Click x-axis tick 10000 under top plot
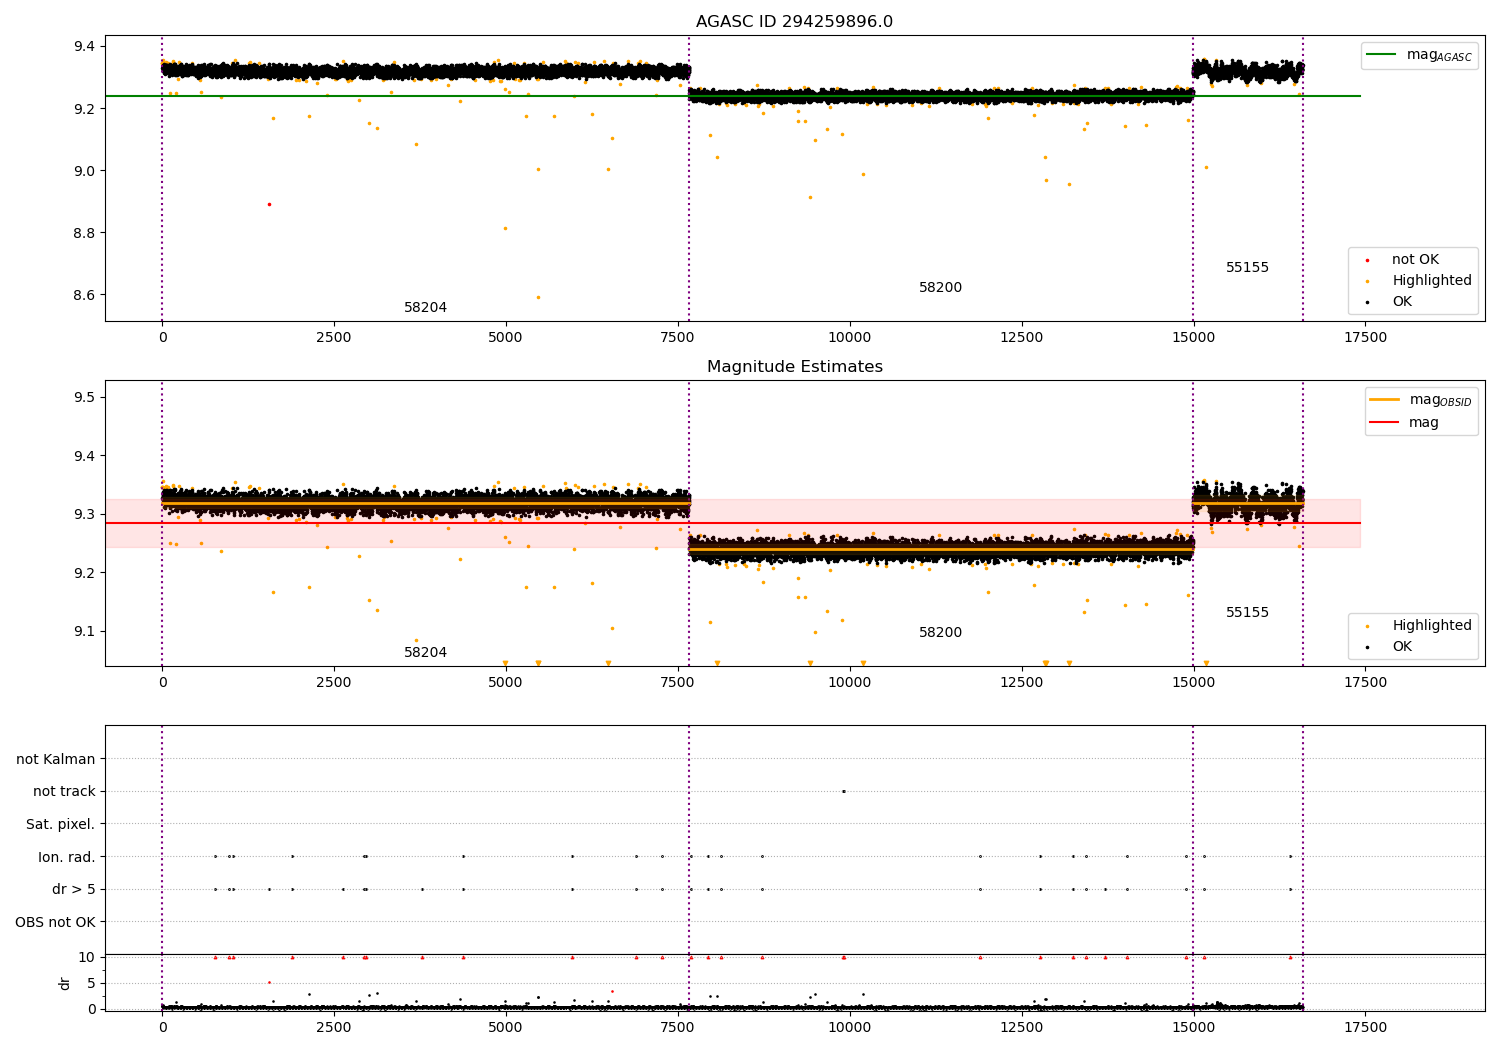 (x=850, y=338)
